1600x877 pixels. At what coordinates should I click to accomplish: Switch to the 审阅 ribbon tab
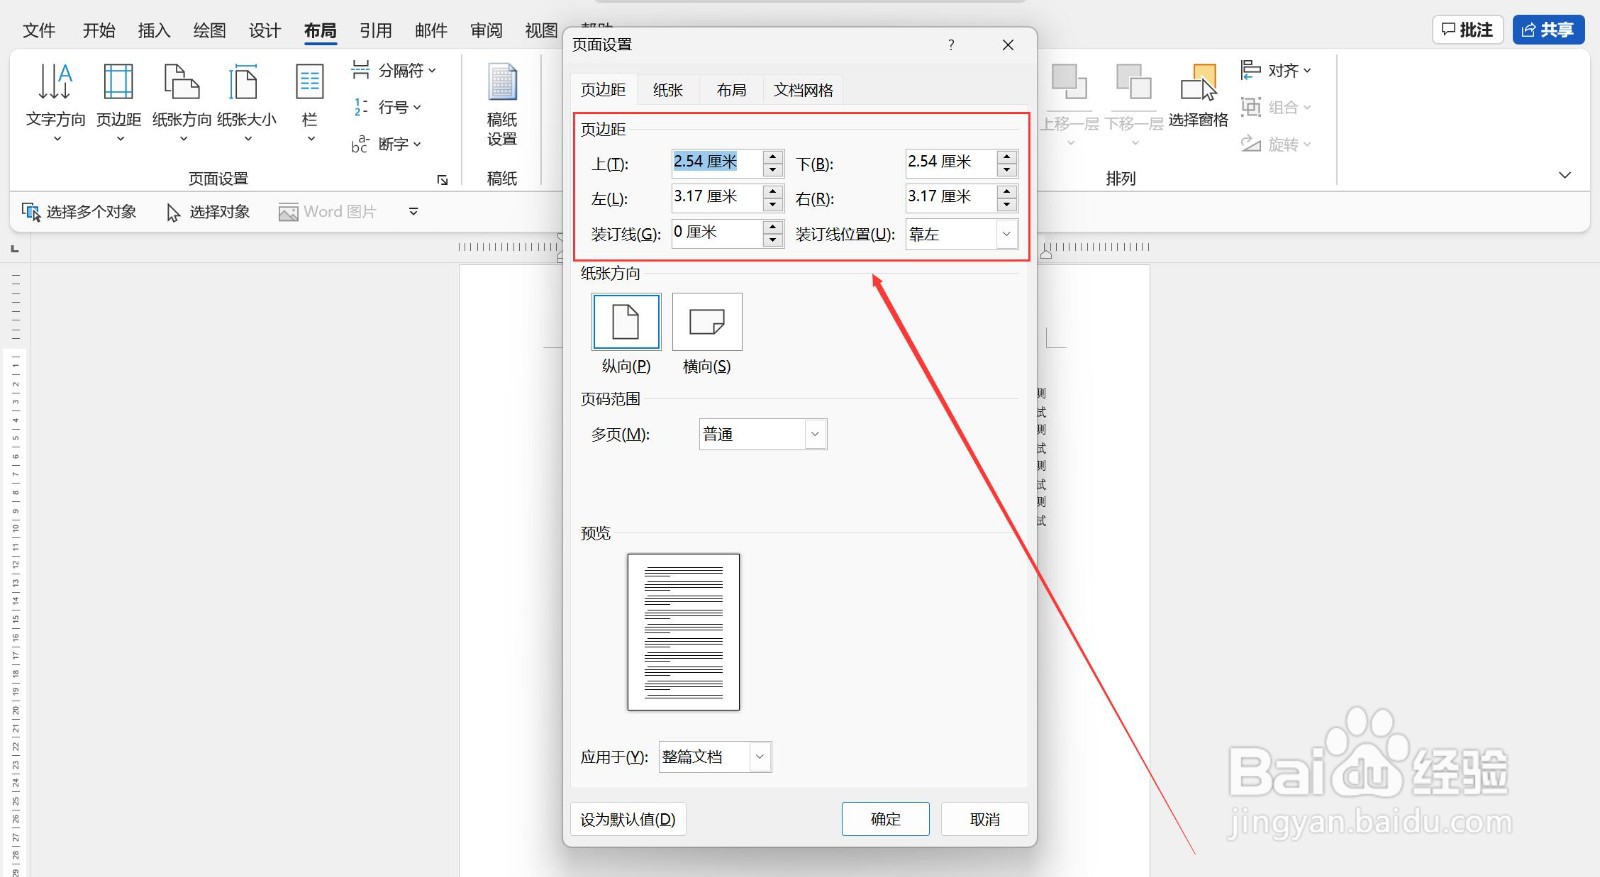[x=486, y=31]
